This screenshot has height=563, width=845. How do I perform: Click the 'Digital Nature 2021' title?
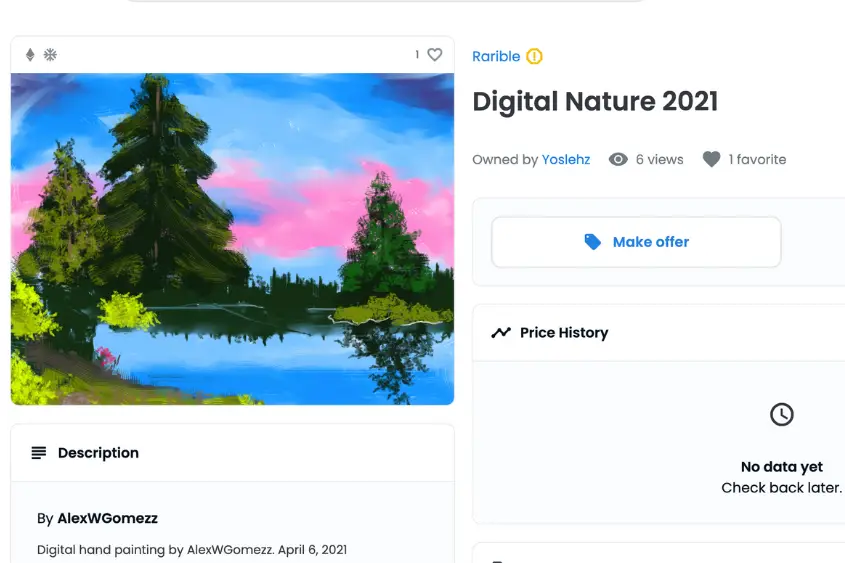pos(595,101)
